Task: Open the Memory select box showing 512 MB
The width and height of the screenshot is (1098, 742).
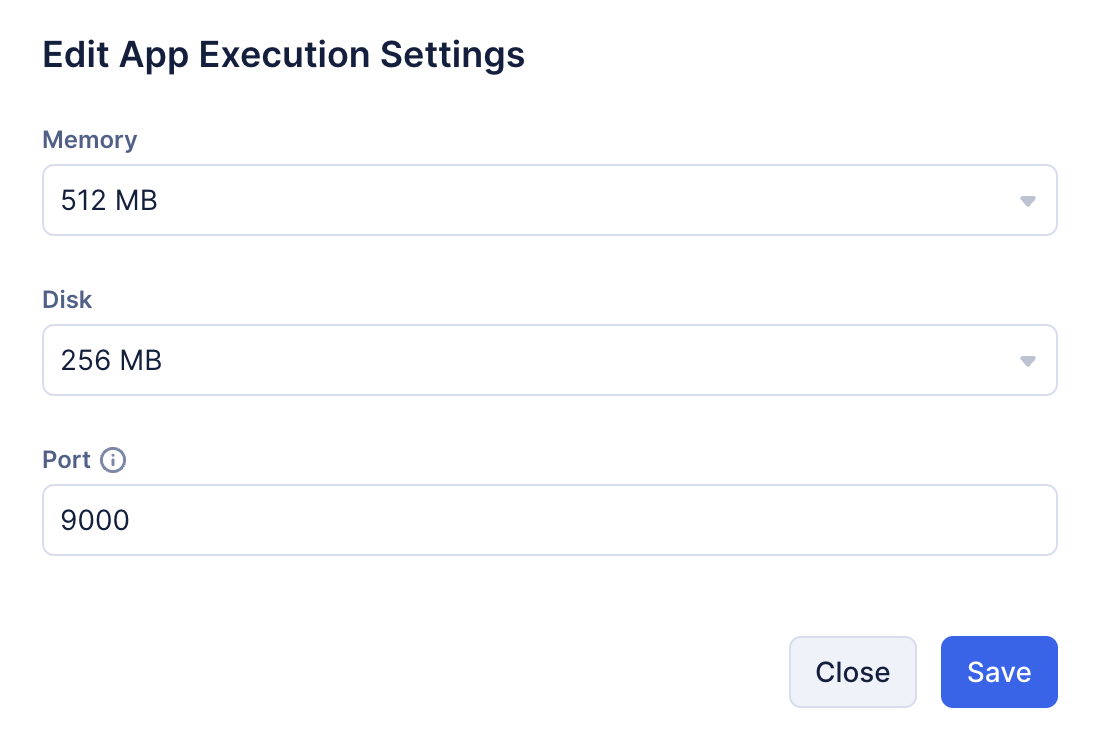Action: [x=549, y=201]
